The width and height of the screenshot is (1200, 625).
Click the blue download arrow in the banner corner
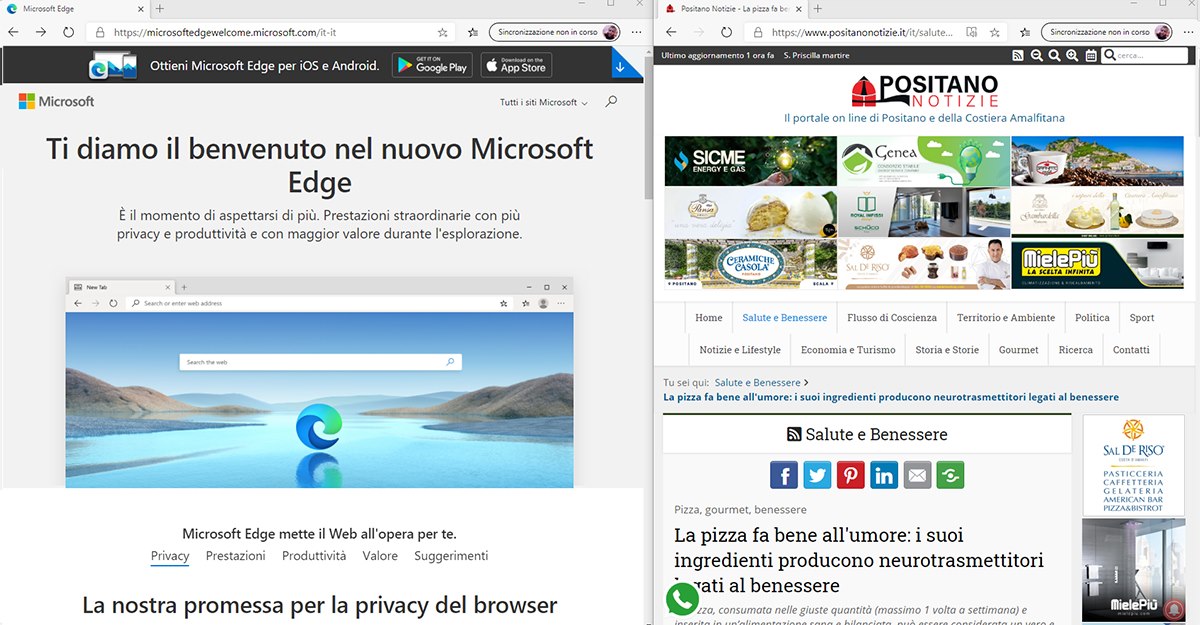621,67
